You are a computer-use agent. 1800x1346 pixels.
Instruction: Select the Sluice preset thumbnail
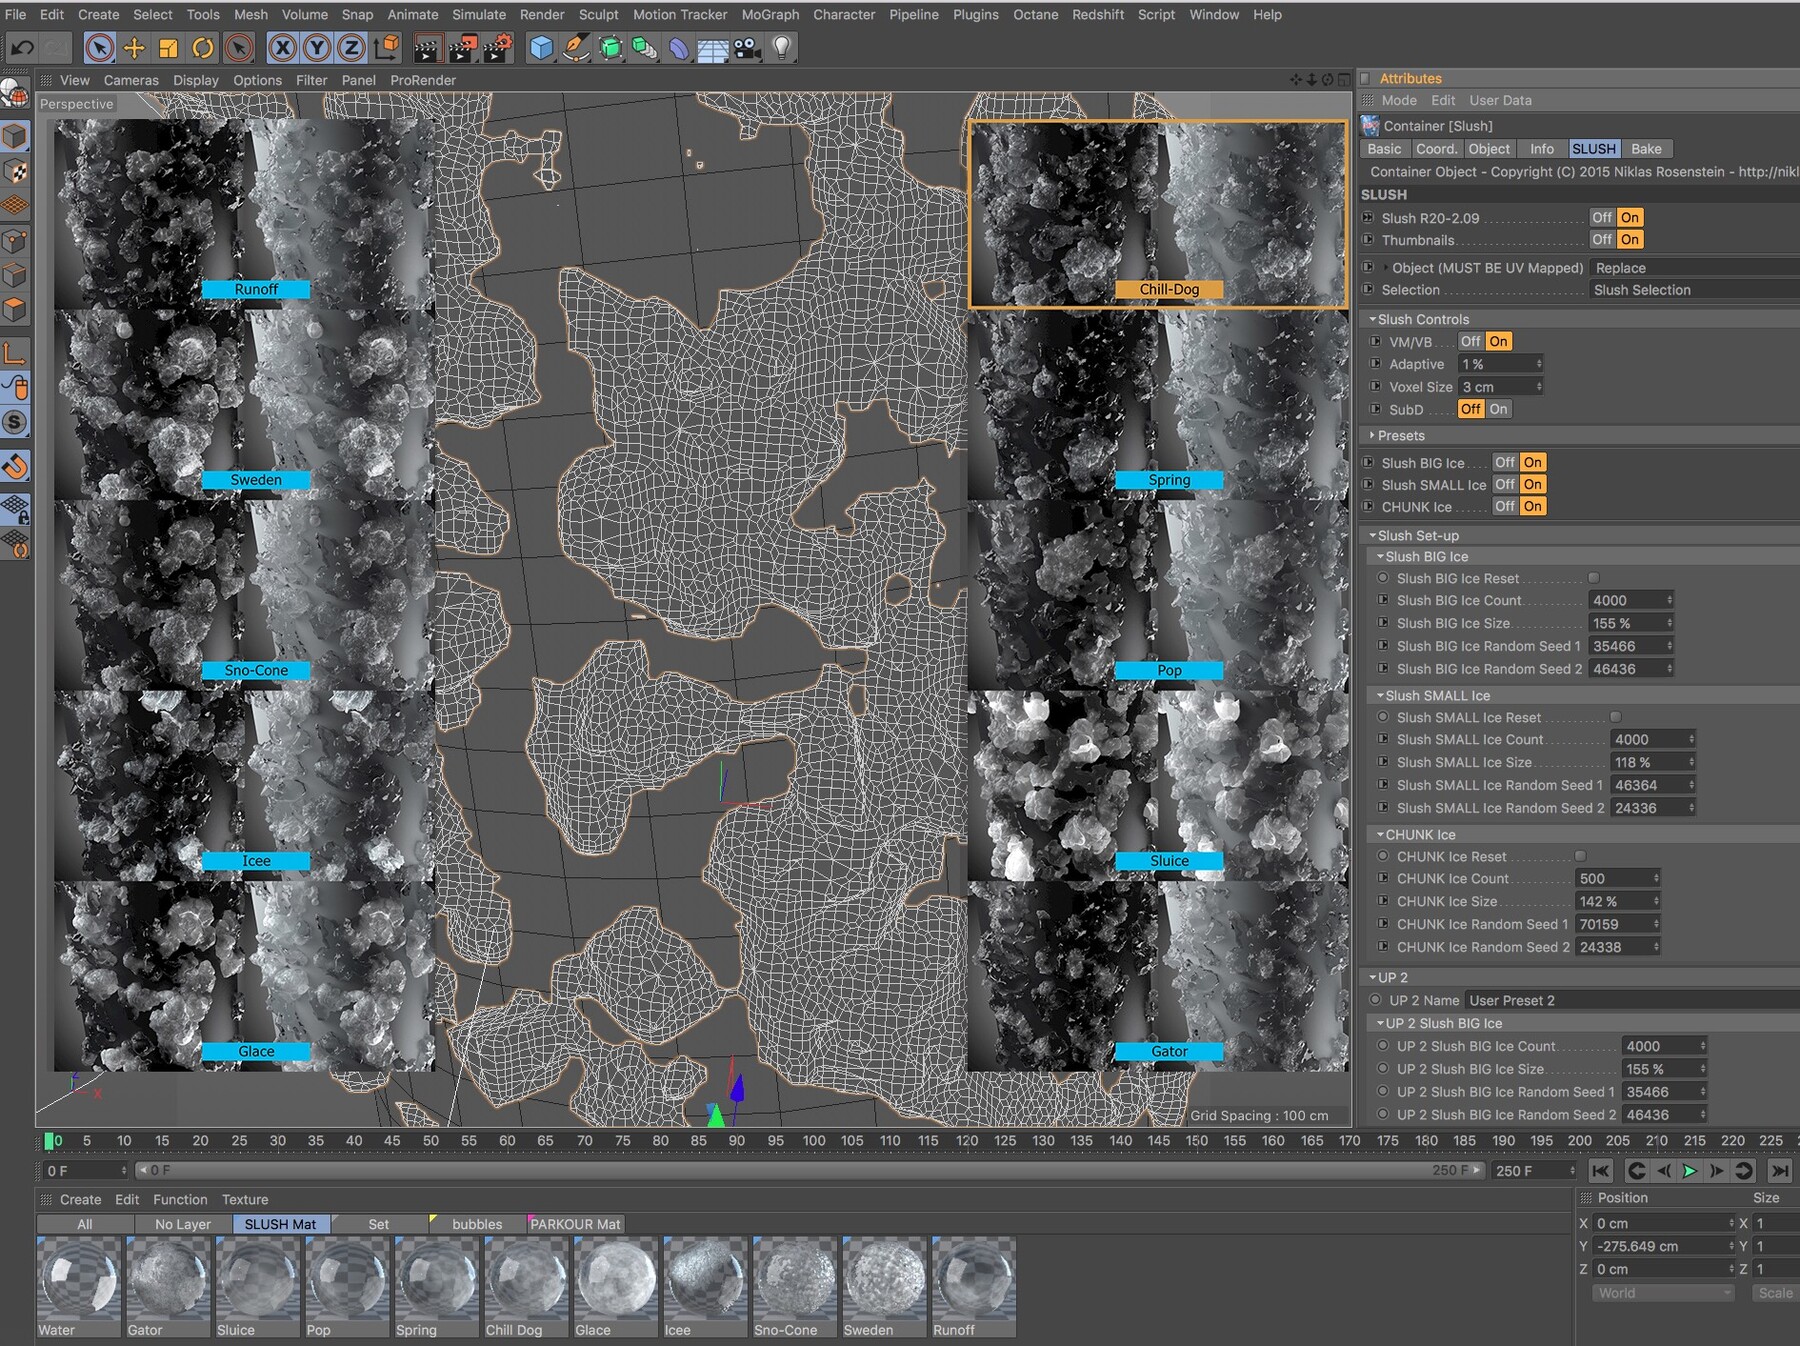pyautogui.click(x=1158, y=785)
